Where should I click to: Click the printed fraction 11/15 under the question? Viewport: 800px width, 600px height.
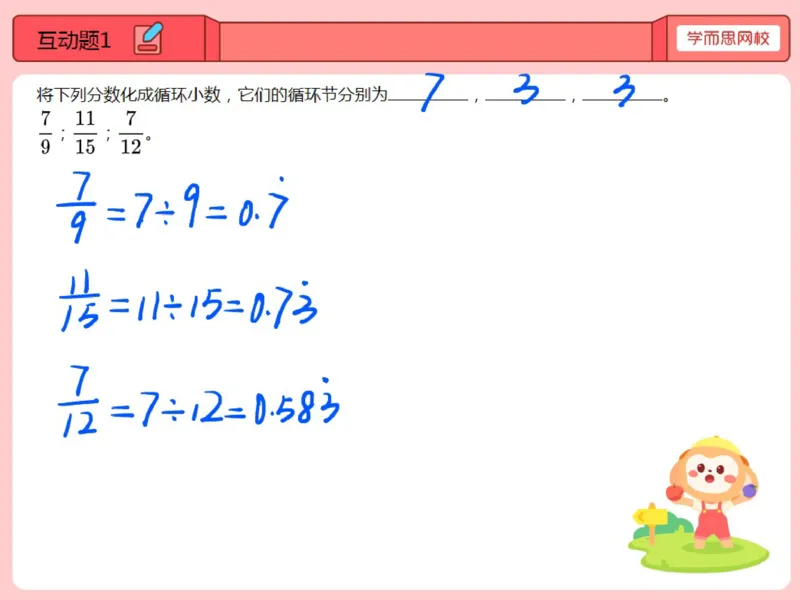click(x=85, y=133)
